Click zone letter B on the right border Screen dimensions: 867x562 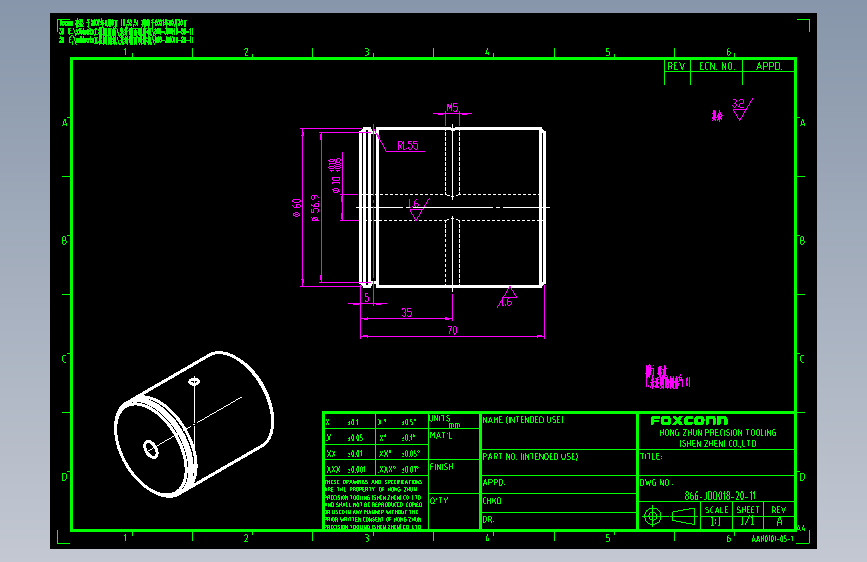pos(802,241)
